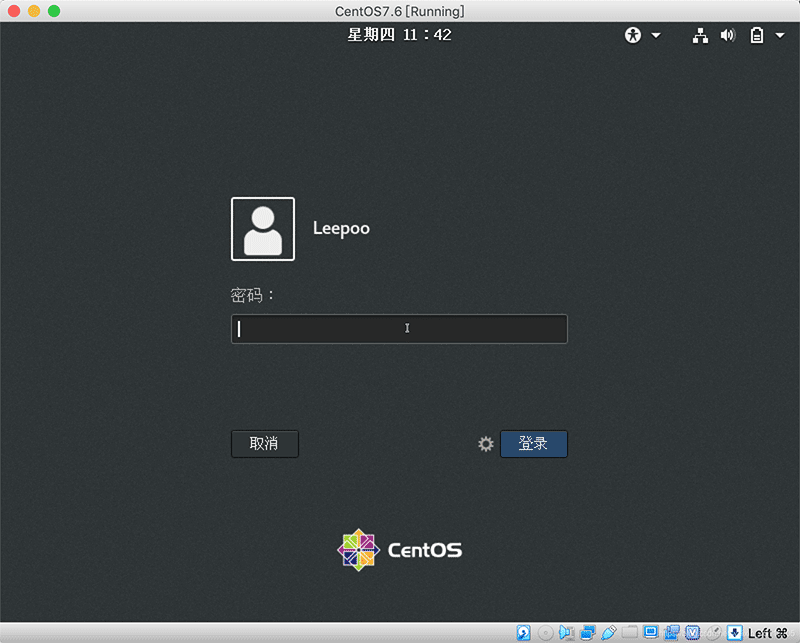Image resolution: width=800 pixels, height=643 pixels.
Task: Click the volume icon in the top bar
Action: tap(726, 35)
